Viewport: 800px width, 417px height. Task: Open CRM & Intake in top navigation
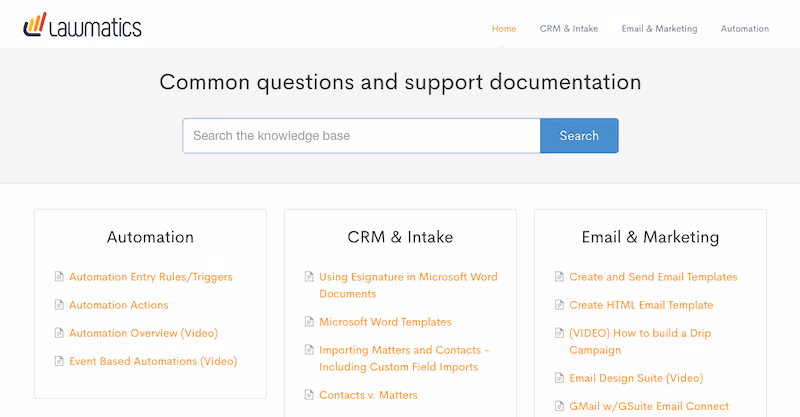pyautogui.click(x=569, y=29)
